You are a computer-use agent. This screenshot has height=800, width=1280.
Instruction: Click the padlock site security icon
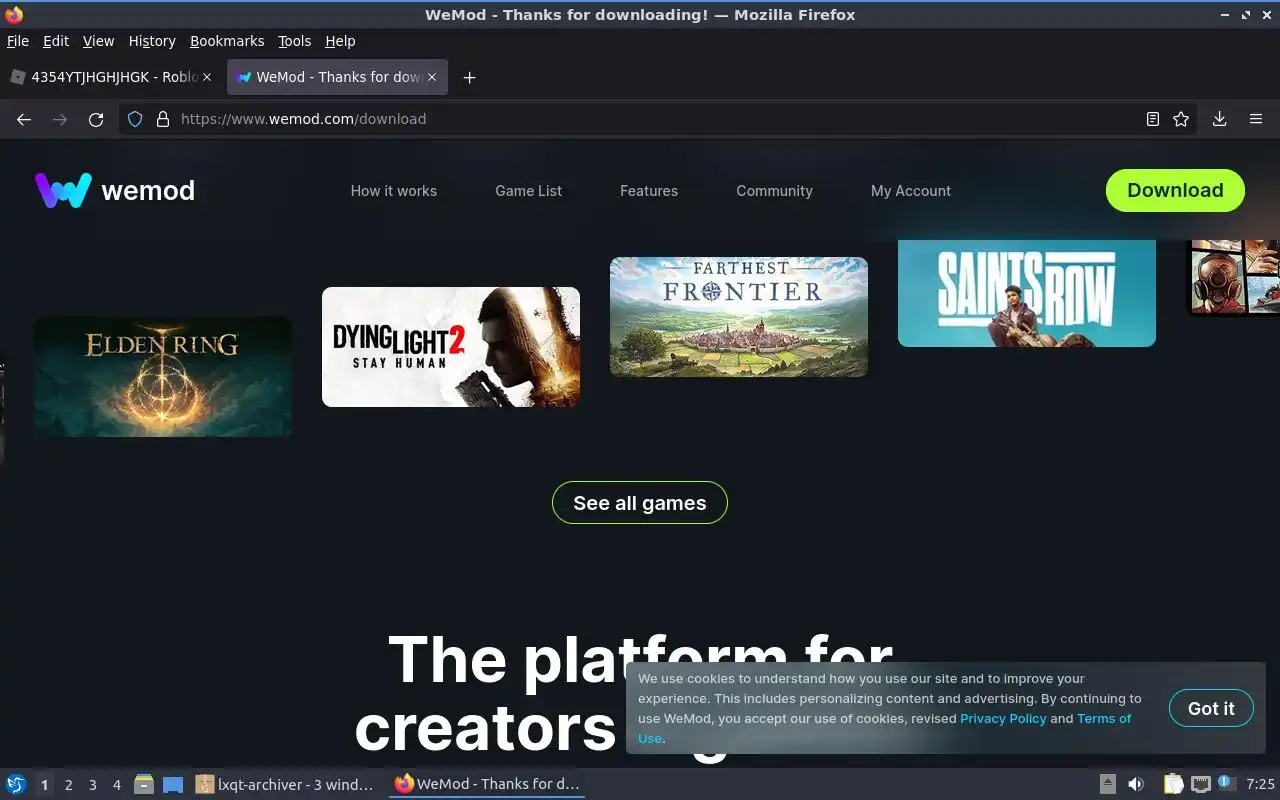tap(163, 119)
